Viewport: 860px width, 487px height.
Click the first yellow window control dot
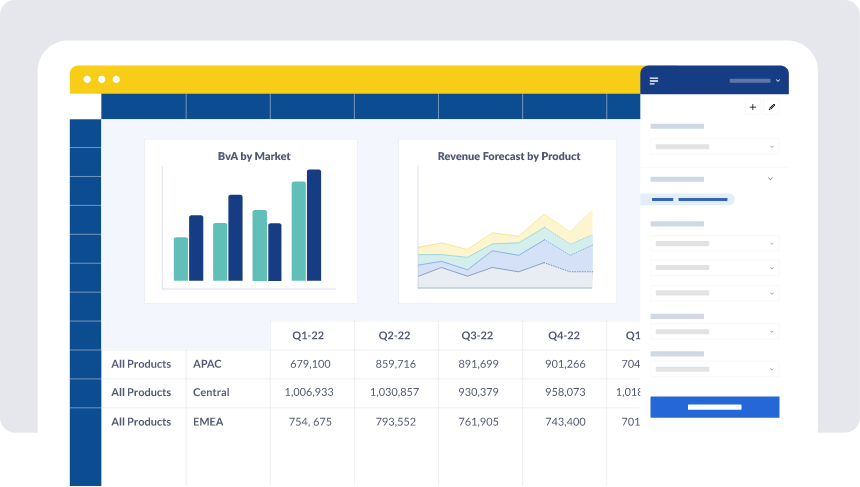(x=87, y=80)
